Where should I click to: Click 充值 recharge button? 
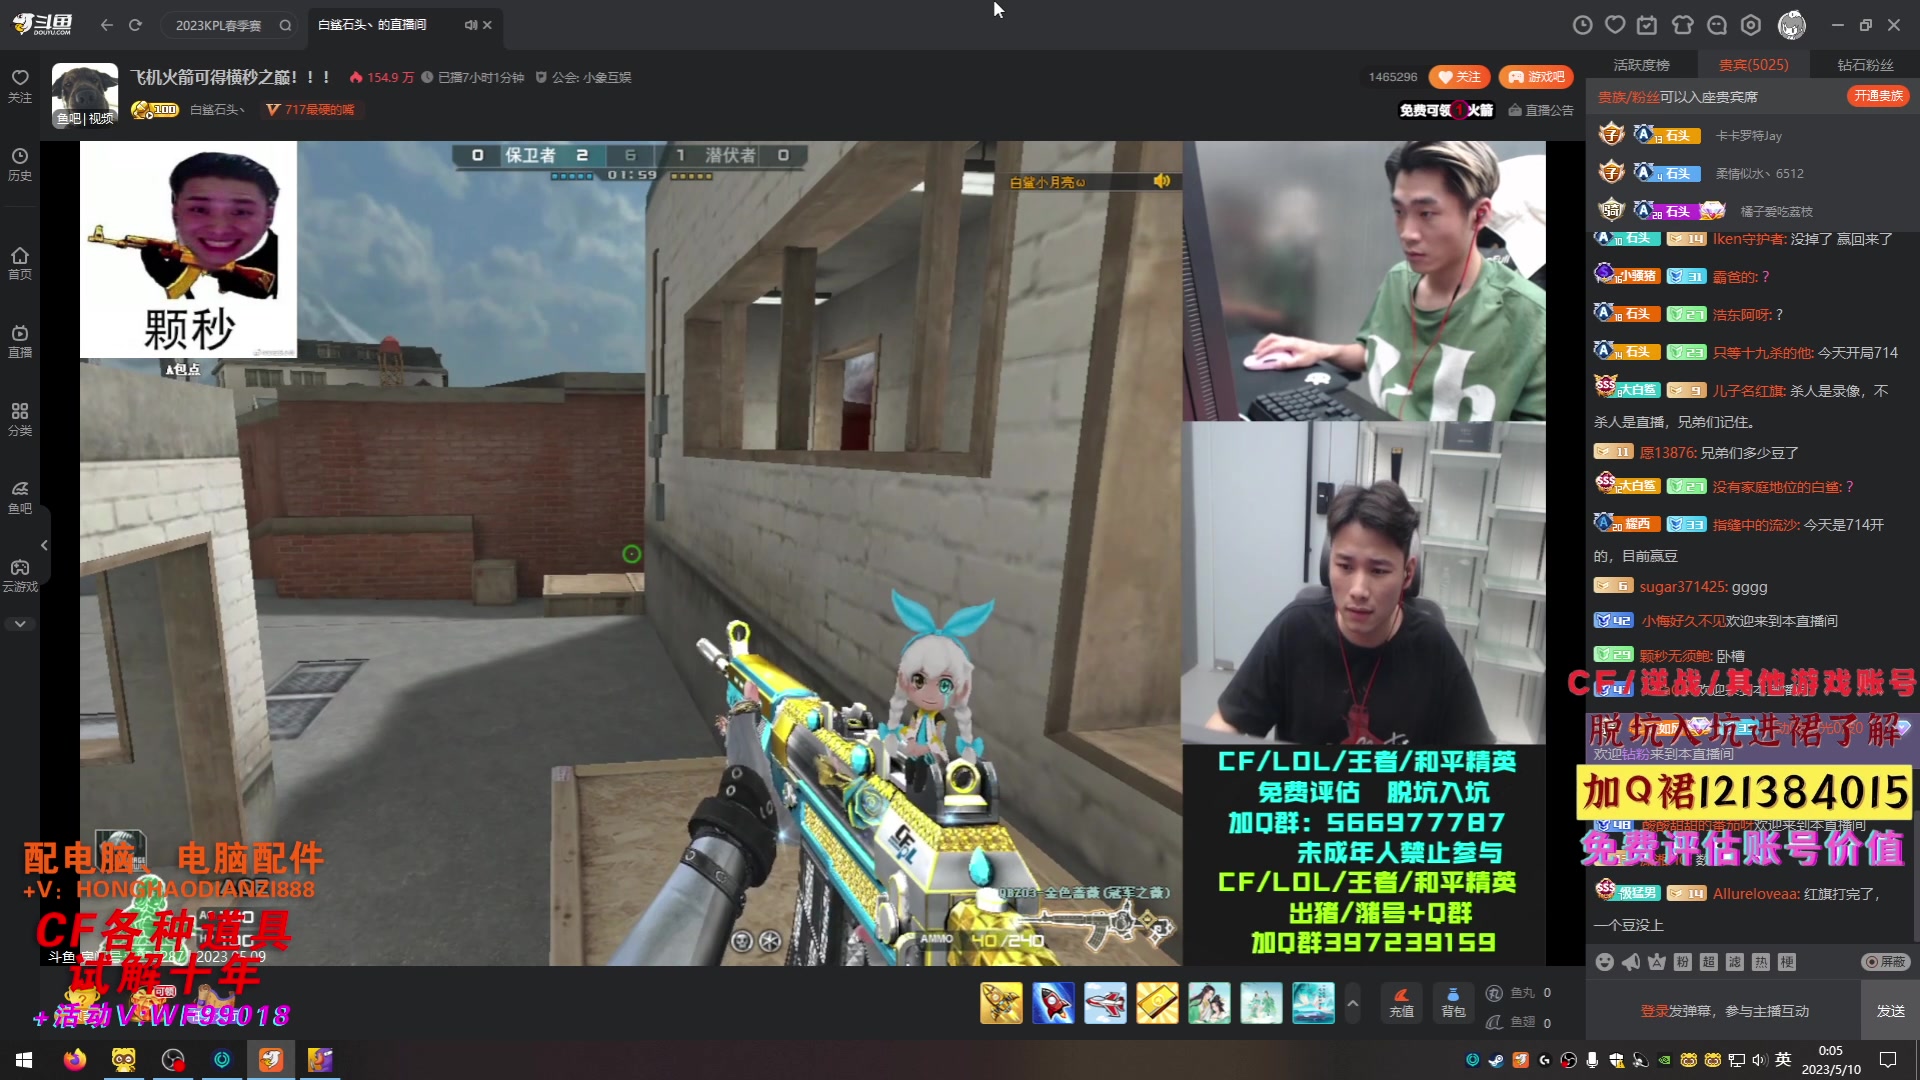(x=1401, y=1003)
